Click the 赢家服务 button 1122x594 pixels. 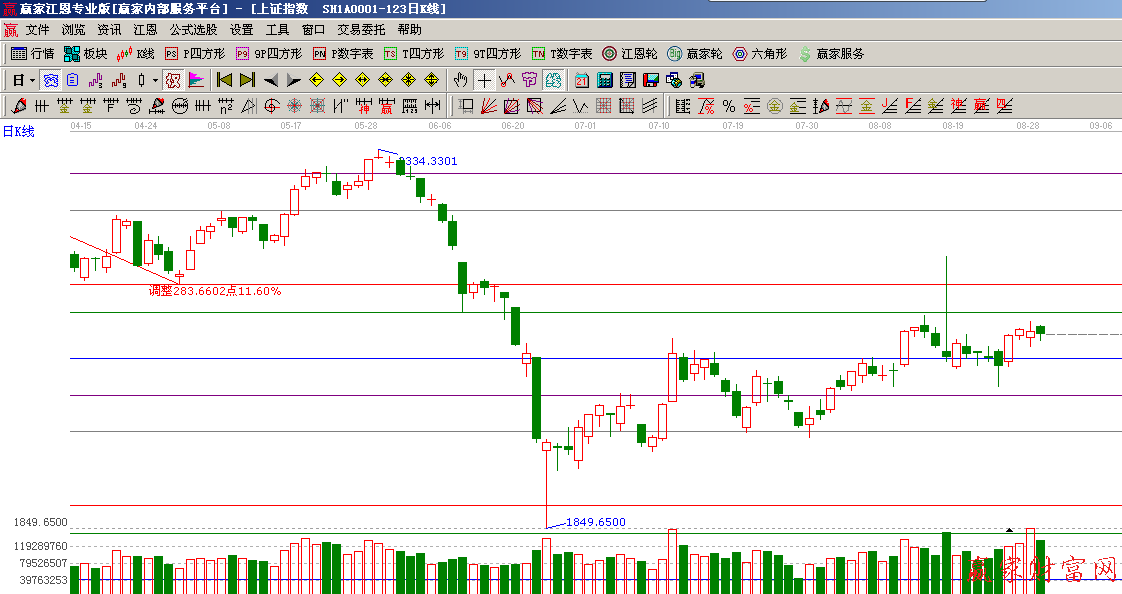point(830,54)
